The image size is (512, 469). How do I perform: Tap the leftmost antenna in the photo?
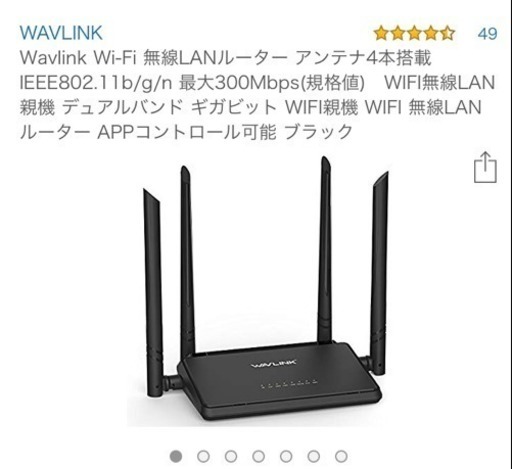tap(153, 293)
